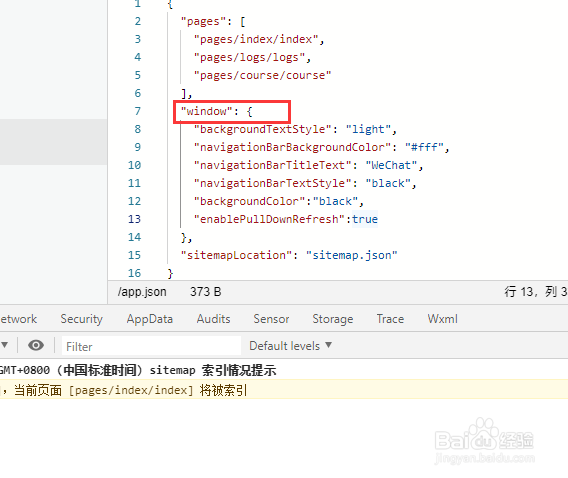Screen dimensions: 568x478
Task: Click the "navigationBarTitleText" key
Action: click(x=272, y=165)
